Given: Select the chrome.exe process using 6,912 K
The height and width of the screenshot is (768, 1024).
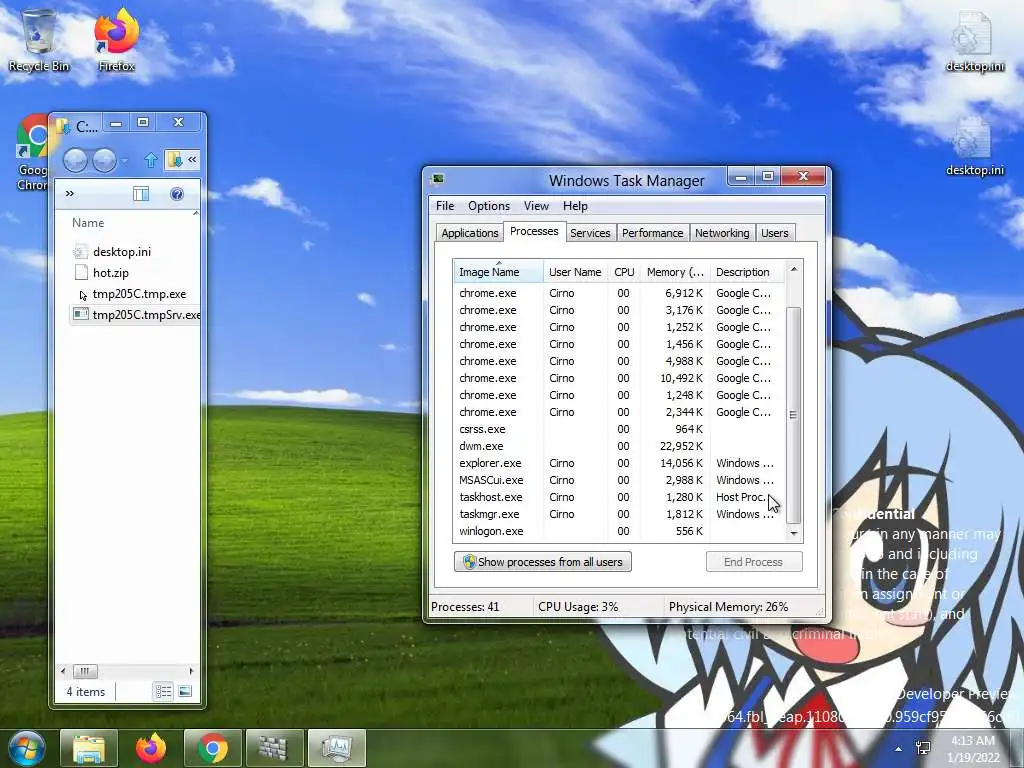Looking at the screenshot, I should pyautogui.click(x=619, y=293).
